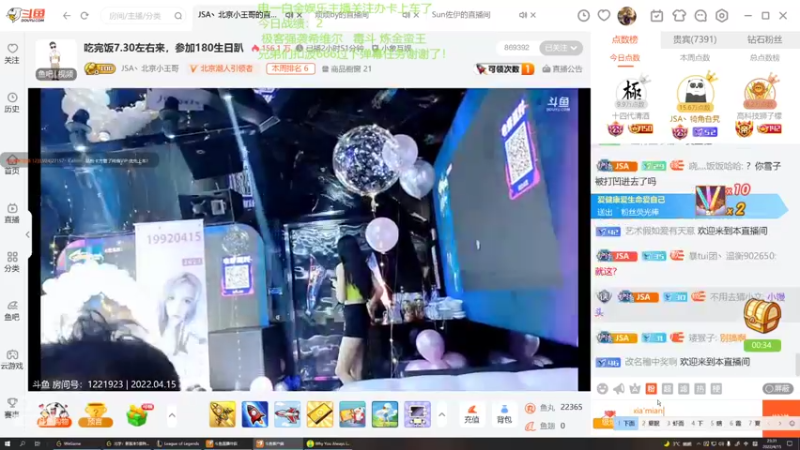Toggle the 梗 danmu style square
This screenshot has height=450, width=800.
[716, 389]
